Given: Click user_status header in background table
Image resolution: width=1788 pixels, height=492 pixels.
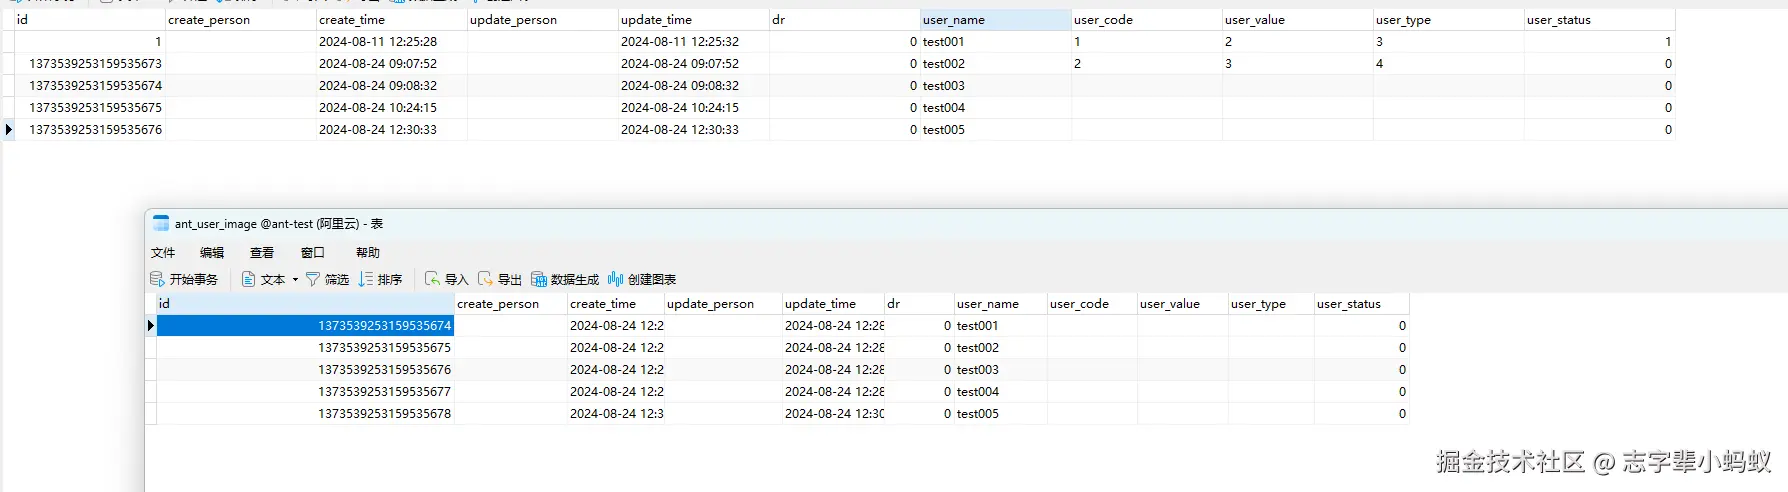Looking at the screenshot, I should pyautogui.click(x=1599, y=20).
